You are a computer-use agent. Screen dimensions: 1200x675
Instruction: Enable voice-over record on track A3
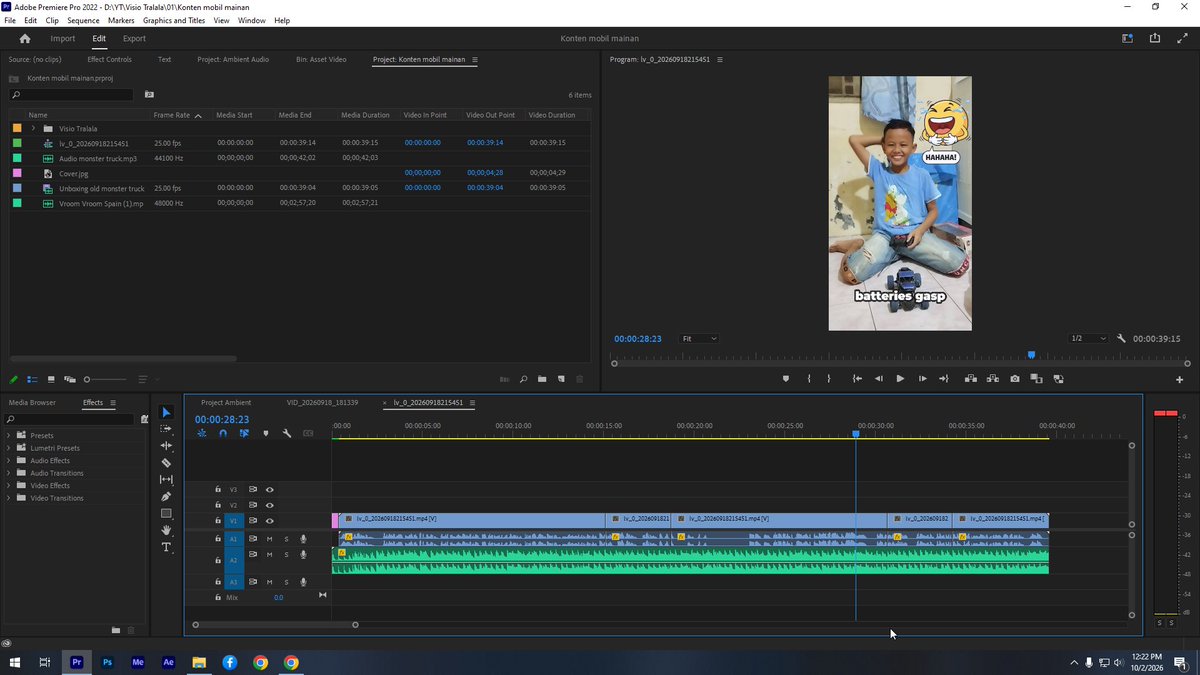(303, 581)
